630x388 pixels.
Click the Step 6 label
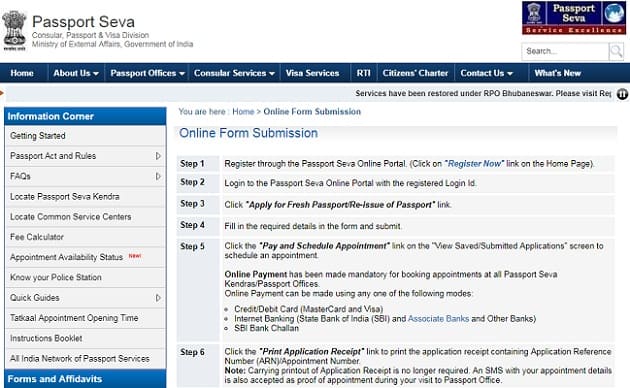[x=192, y=352]
